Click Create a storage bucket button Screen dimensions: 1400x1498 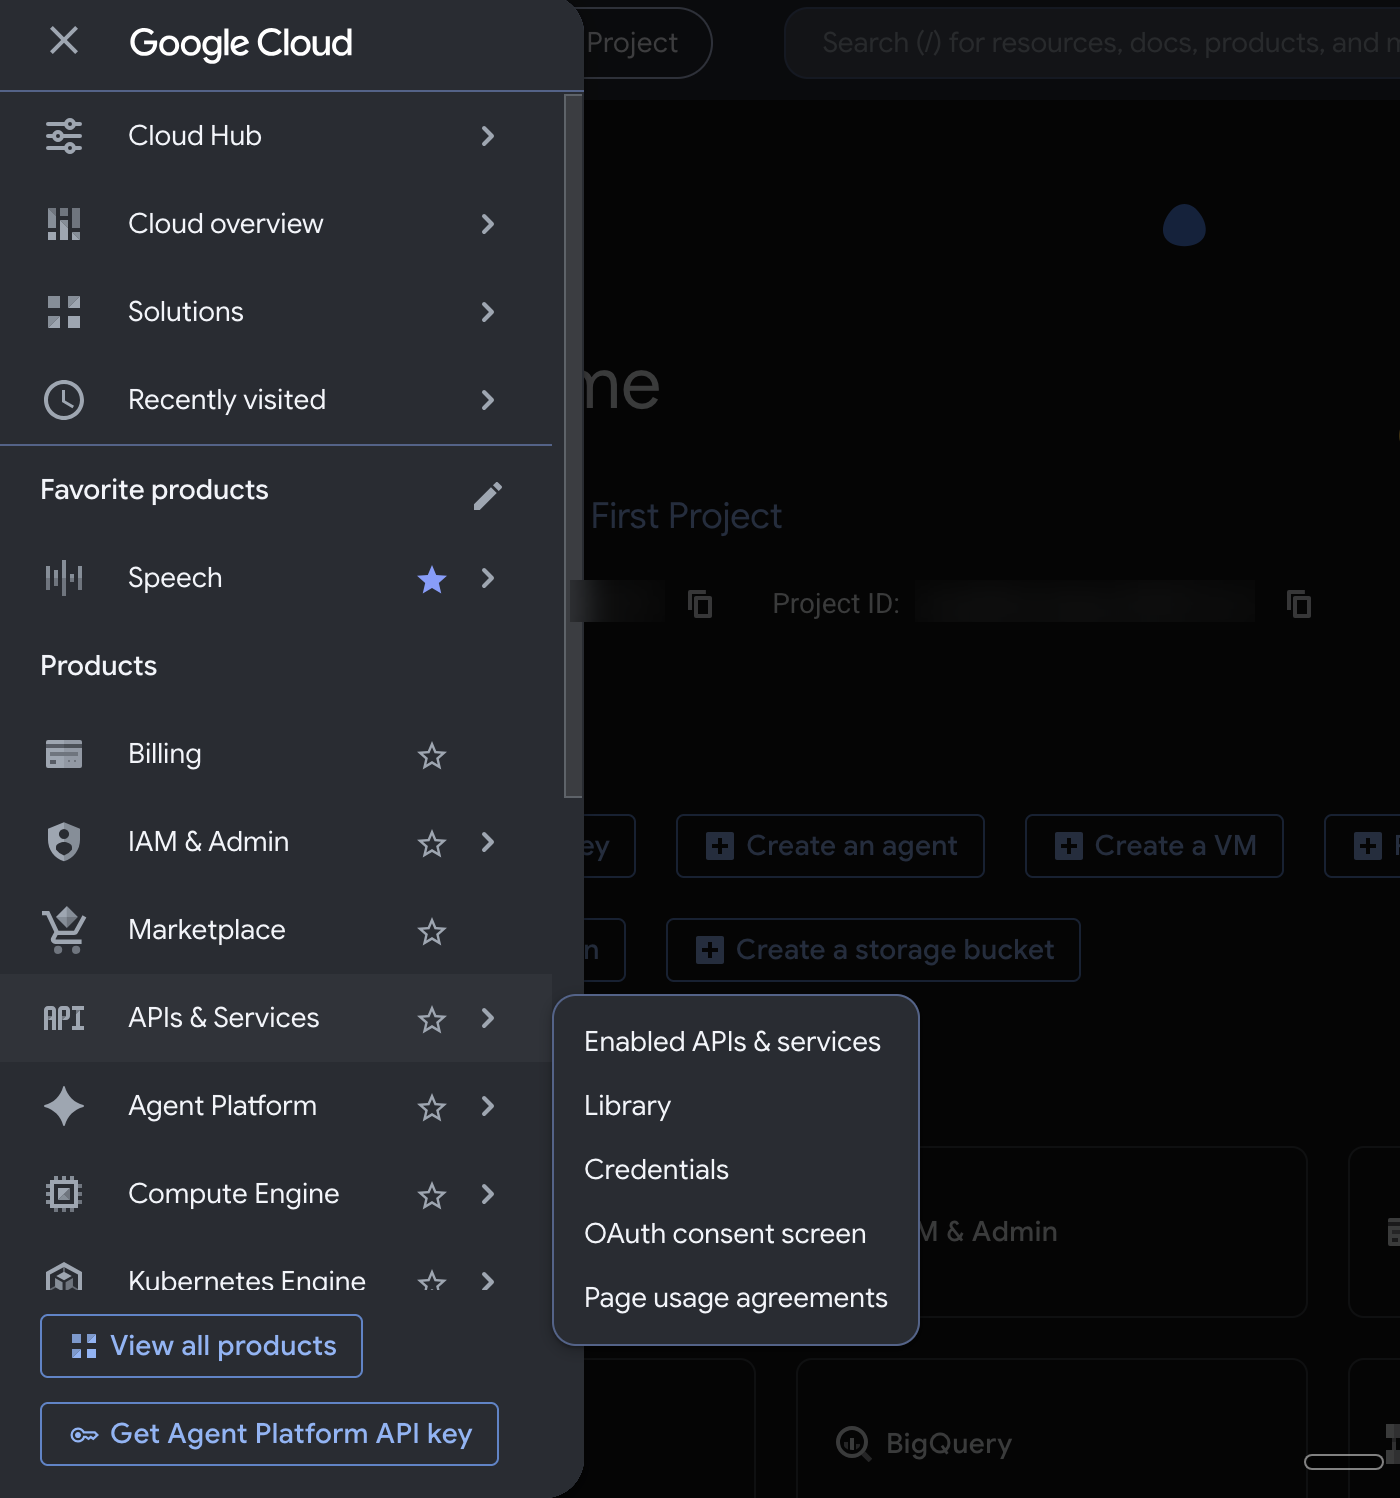(873, 950)
